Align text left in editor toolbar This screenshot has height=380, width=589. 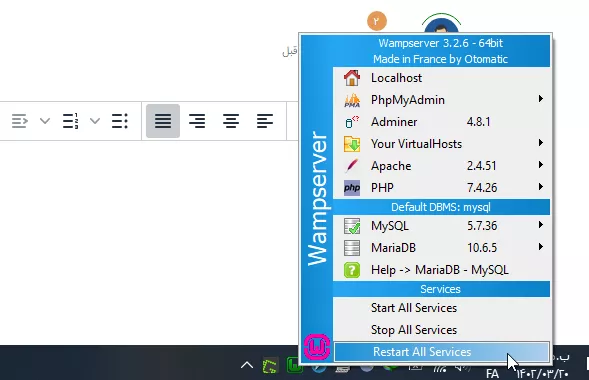pos(264,121)
